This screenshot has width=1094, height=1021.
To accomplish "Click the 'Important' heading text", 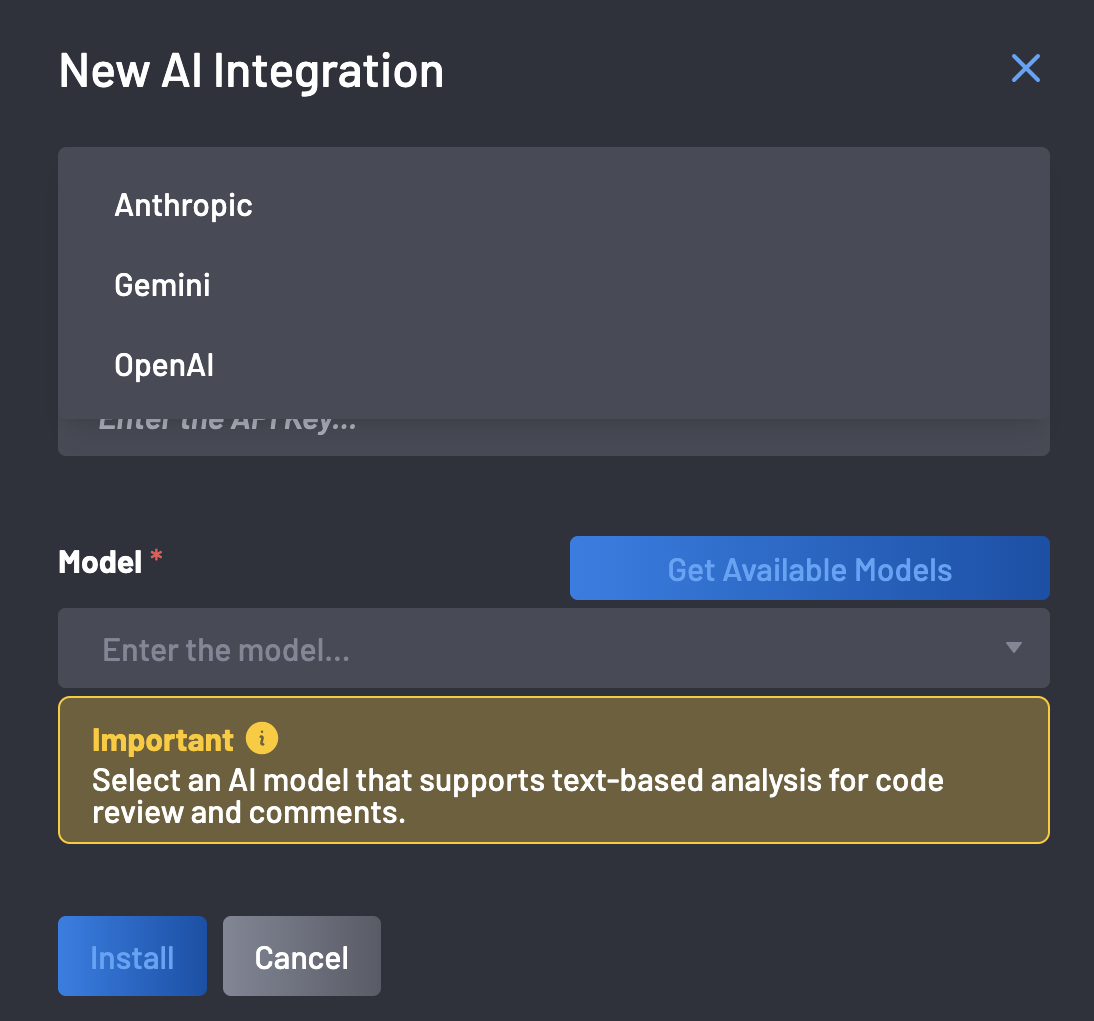I will point(162,740).
